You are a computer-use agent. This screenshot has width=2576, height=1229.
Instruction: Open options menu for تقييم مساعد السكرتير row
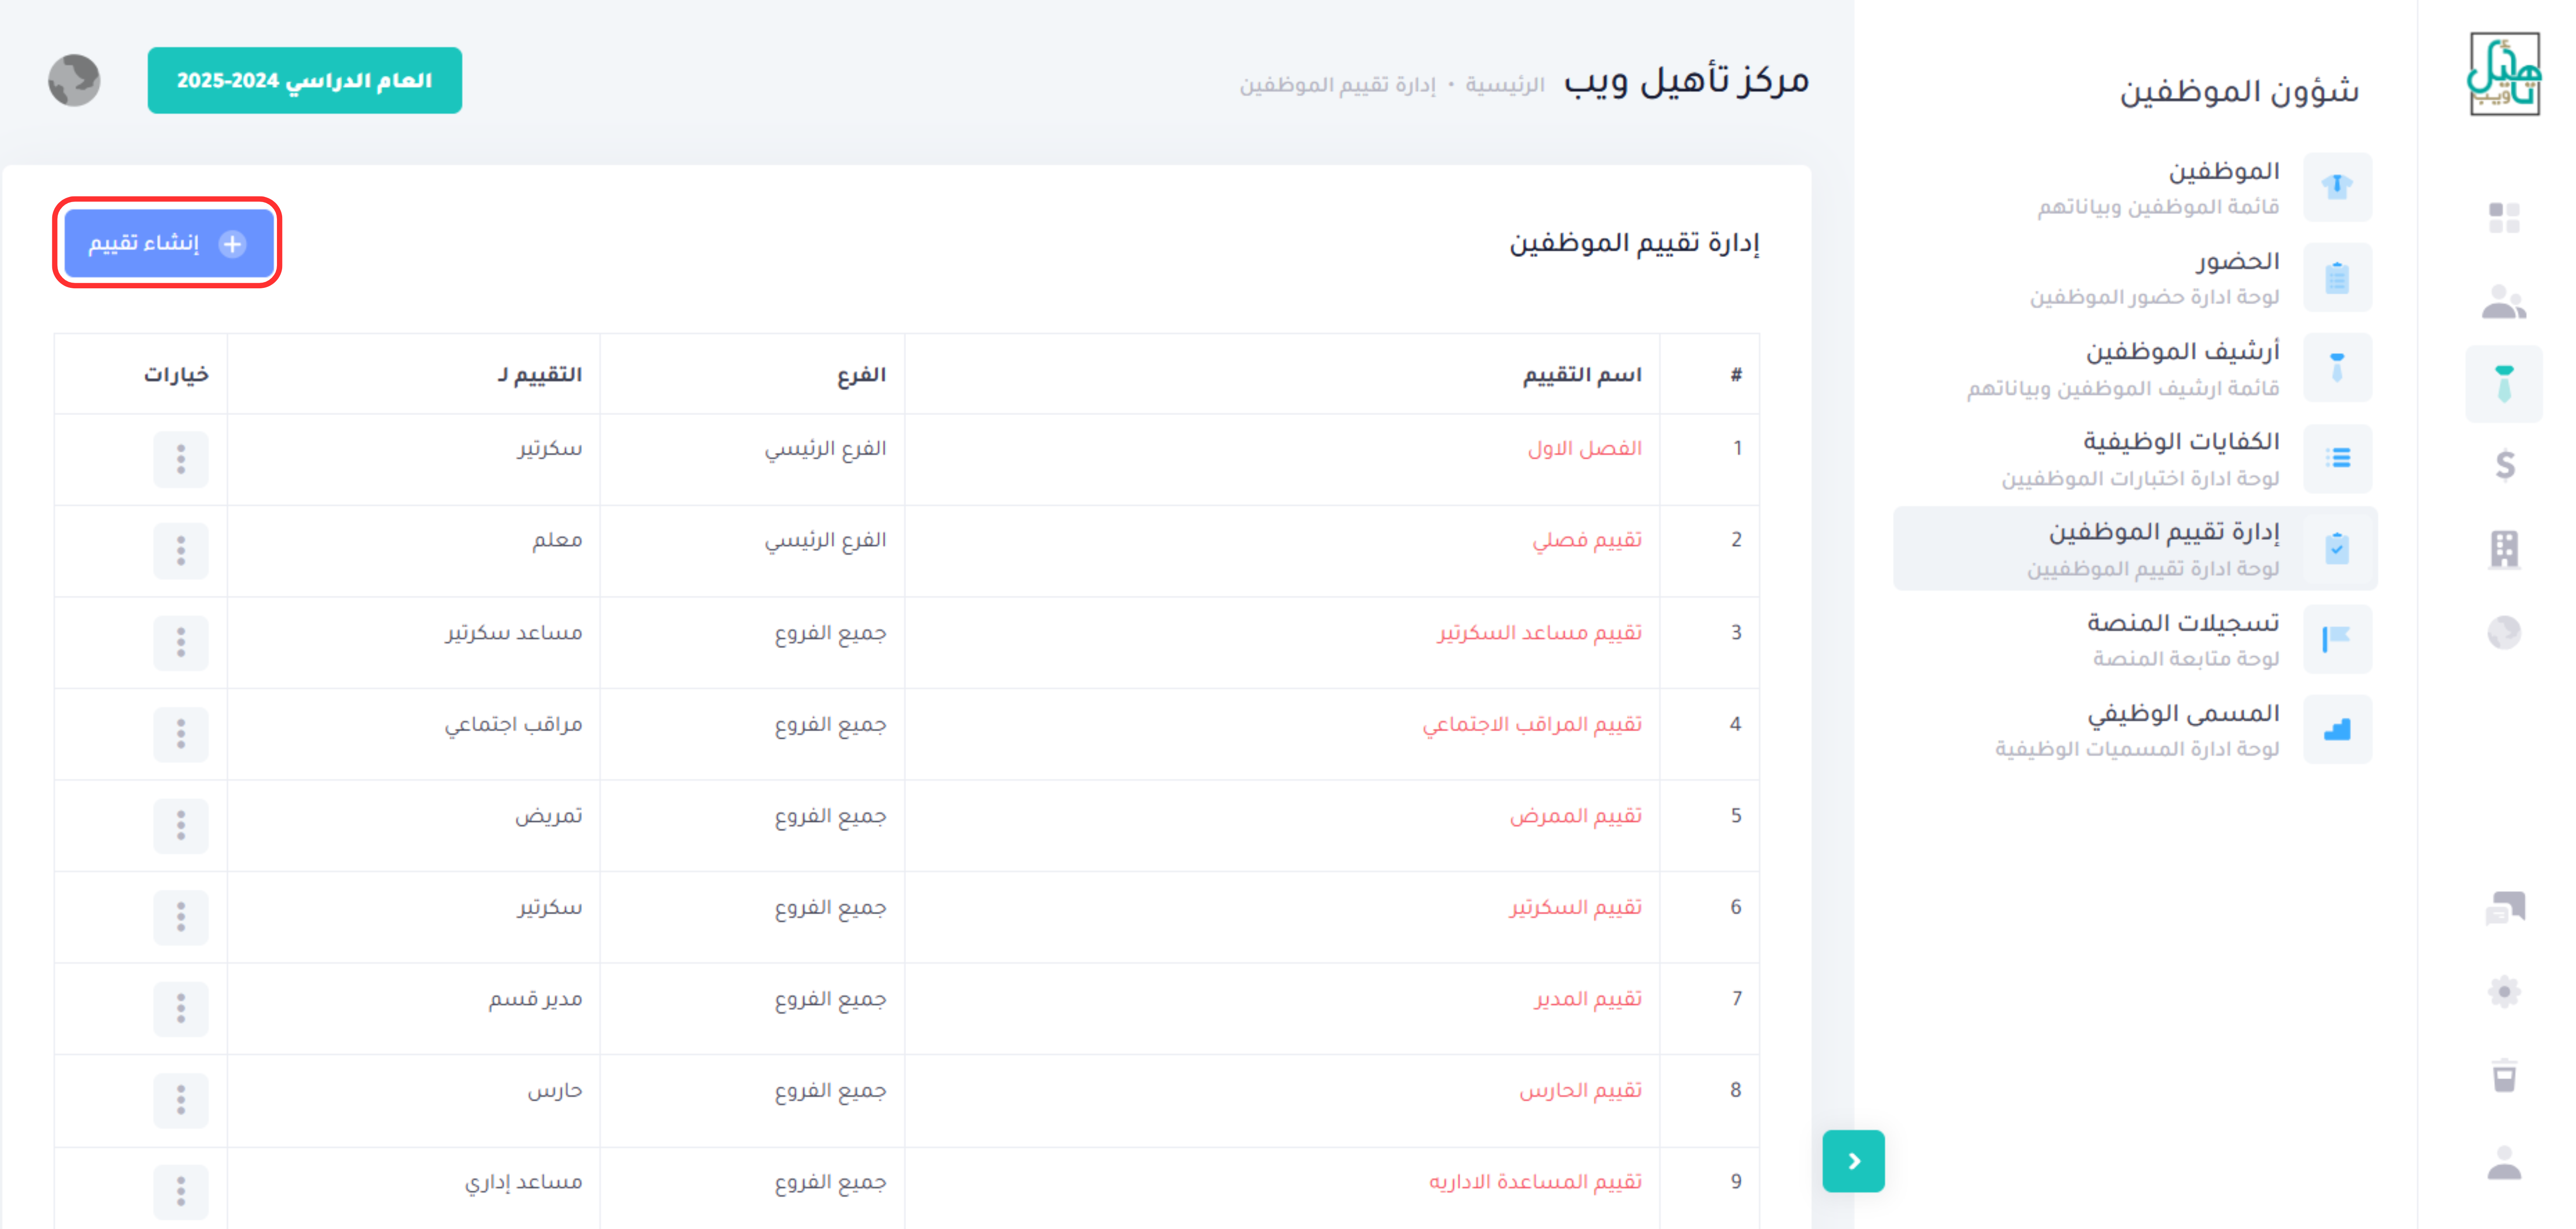pyautogui.click(x=181, y=642)
